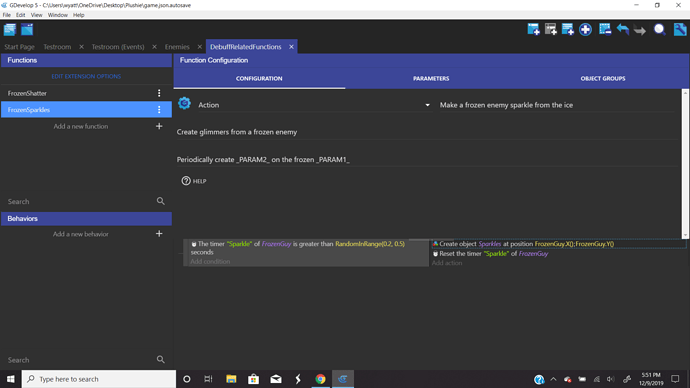690x388 pixels.
Task: Open FrozenShatter three-dot options menu
Action: tap(159, 93)
